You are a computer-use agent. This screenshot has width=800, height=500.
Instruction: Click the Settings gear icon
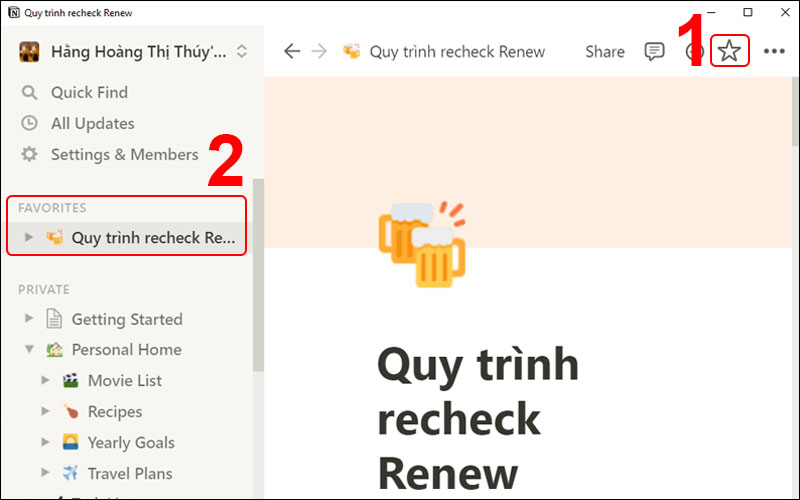[x=29, y=154]
